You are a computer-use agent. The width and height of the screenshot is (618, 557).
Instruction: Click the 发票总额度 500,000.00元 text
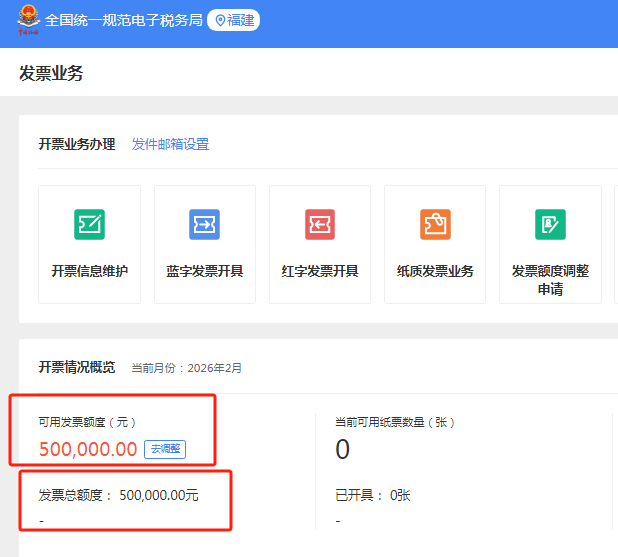coord(118,495)
